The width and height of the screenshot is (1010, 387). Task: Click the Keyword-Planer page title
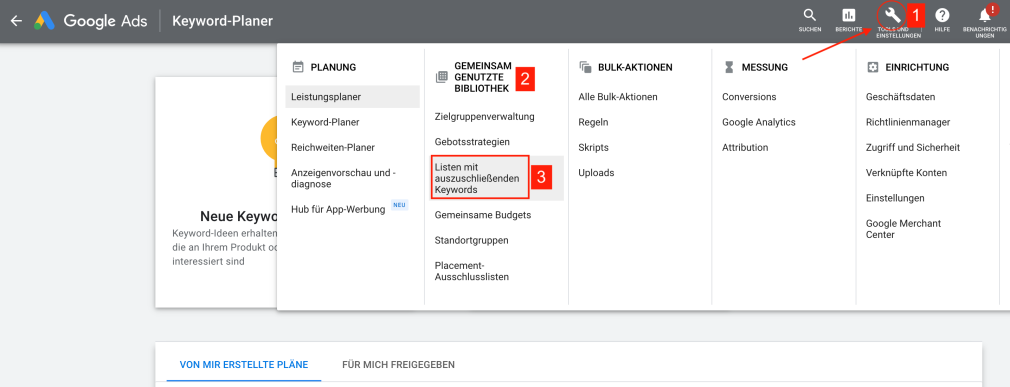click(x=223, y=21)
